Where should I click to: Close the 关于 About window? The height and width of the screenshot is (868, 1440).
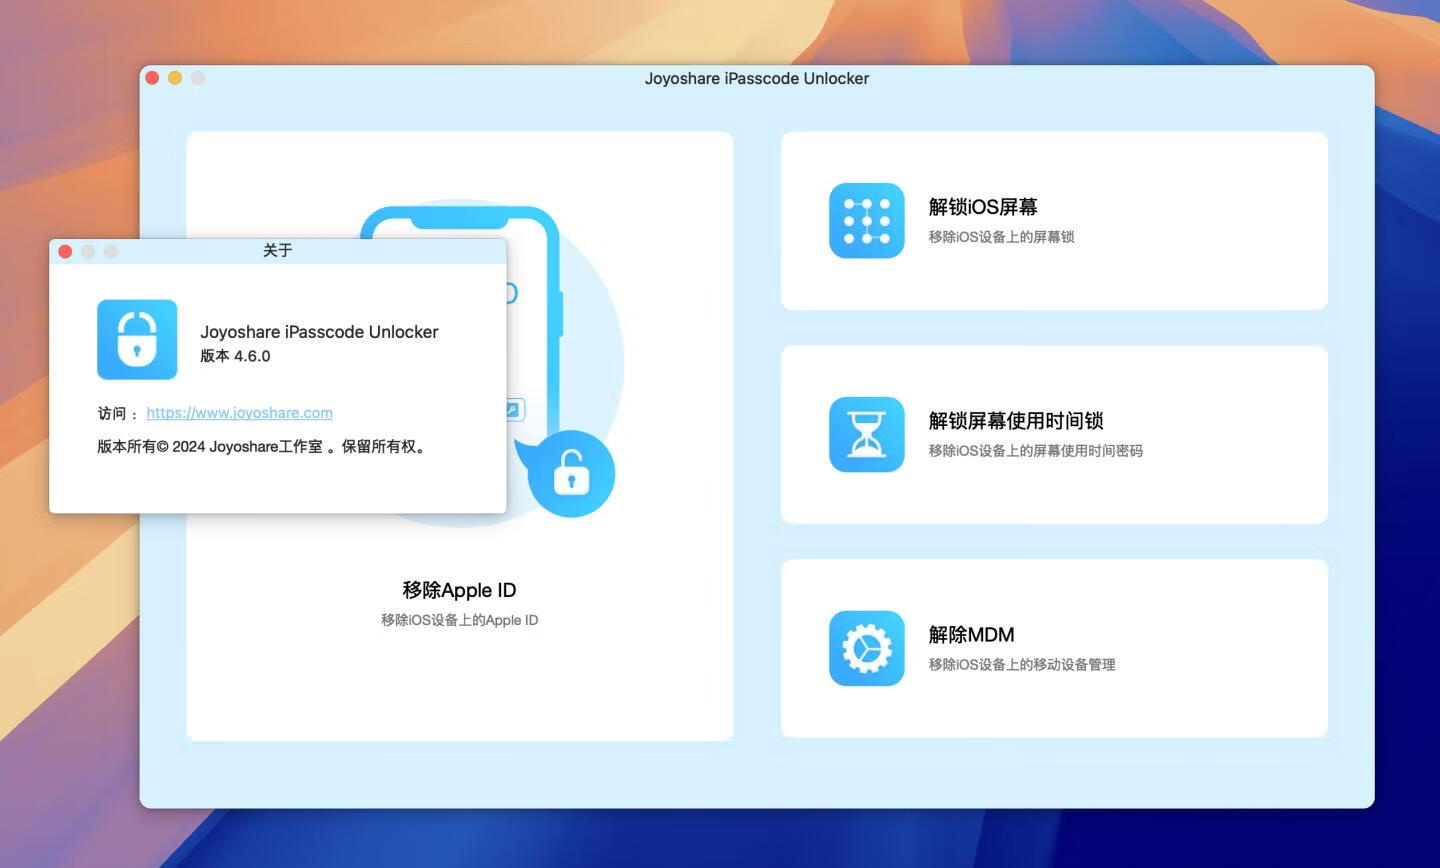coord(65,251)
